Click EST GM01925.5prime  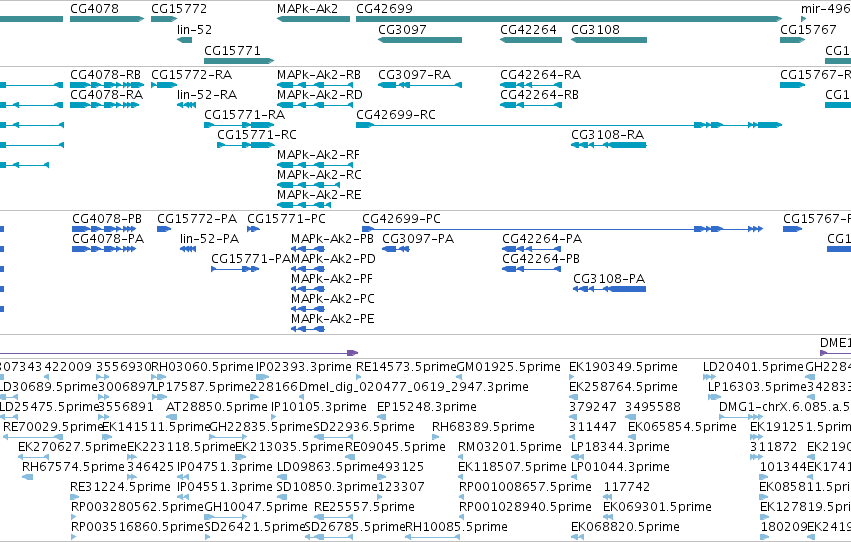coord(509,367)
